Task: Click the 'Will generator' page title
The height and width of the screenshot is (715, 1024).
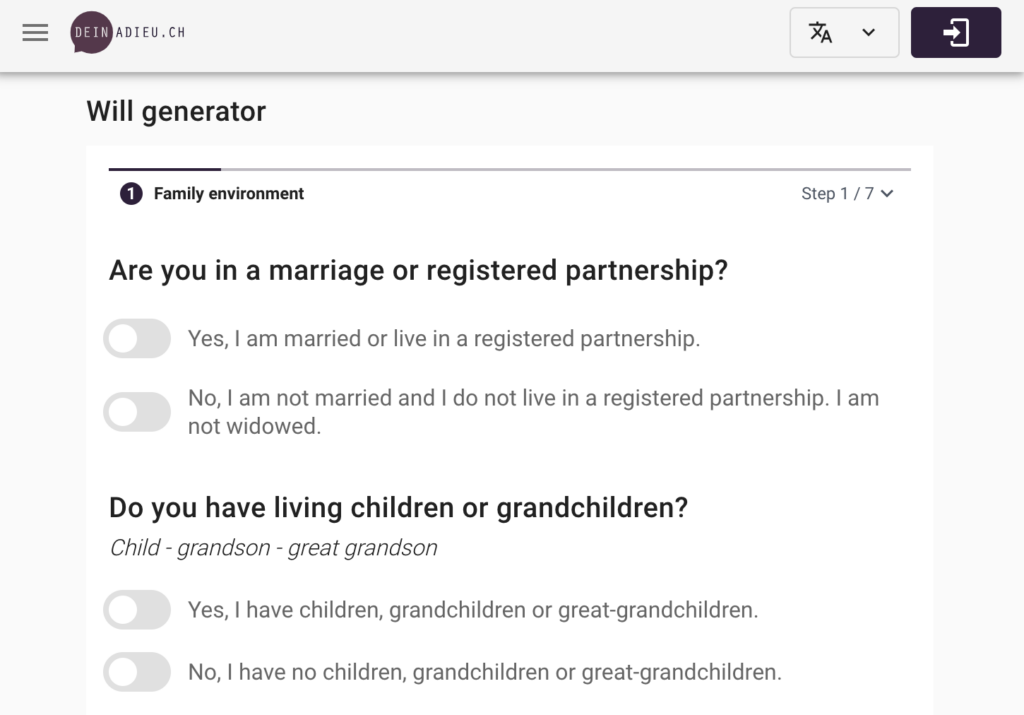Action: point(176,111)
